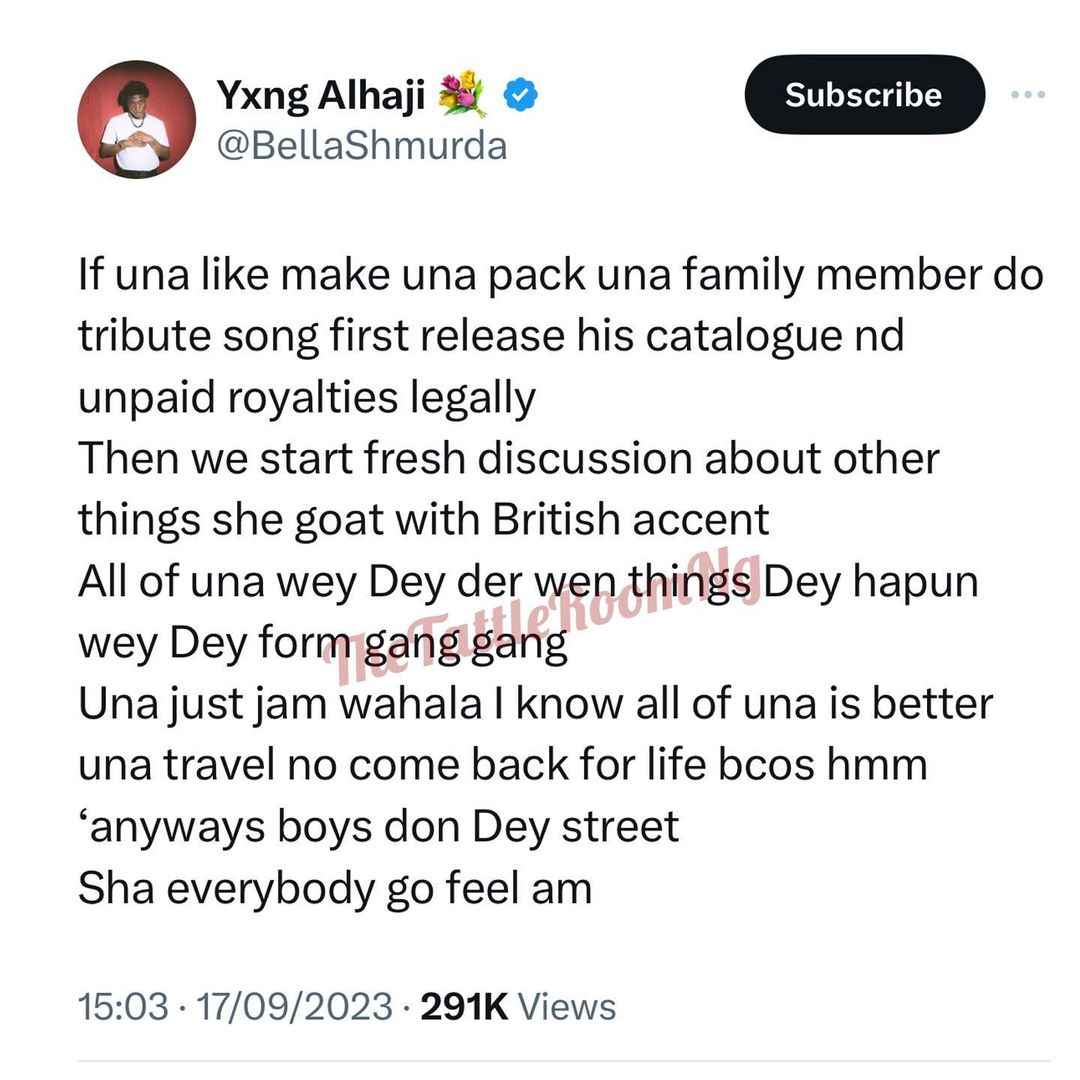The height and width of the screenshot is (1080, 1080).
Task: Open the Yxng Alhaji display name link
Action: (x=321, y=95)
